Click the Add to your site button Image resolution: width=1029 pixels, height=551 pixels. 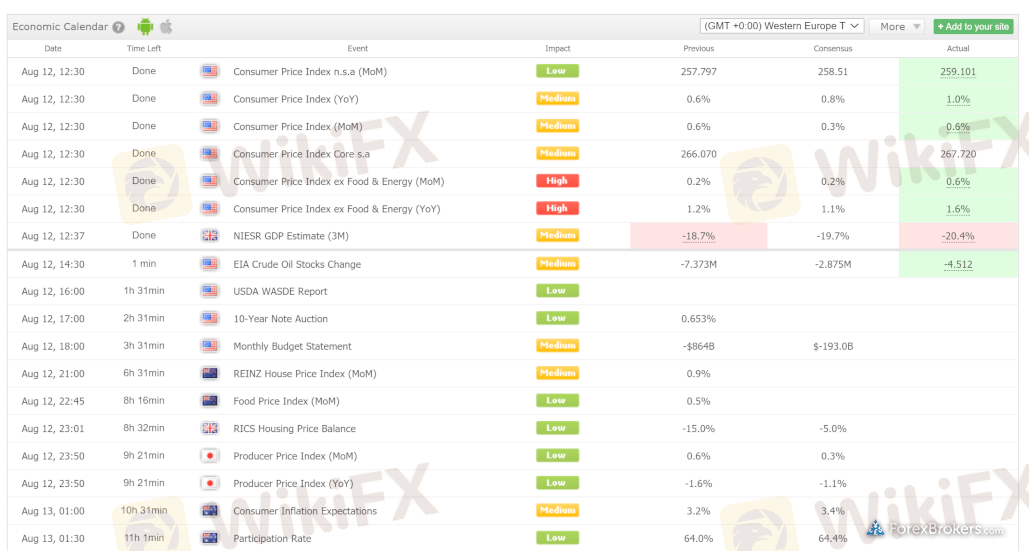[973, 27]
